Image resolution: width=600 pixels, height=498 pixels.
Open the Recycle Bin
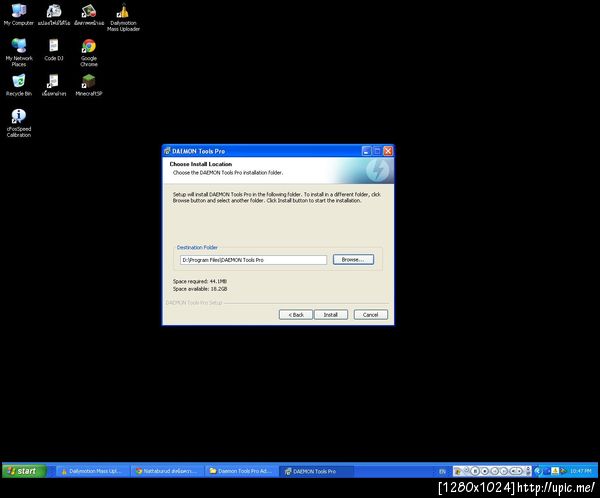(18, 85)
